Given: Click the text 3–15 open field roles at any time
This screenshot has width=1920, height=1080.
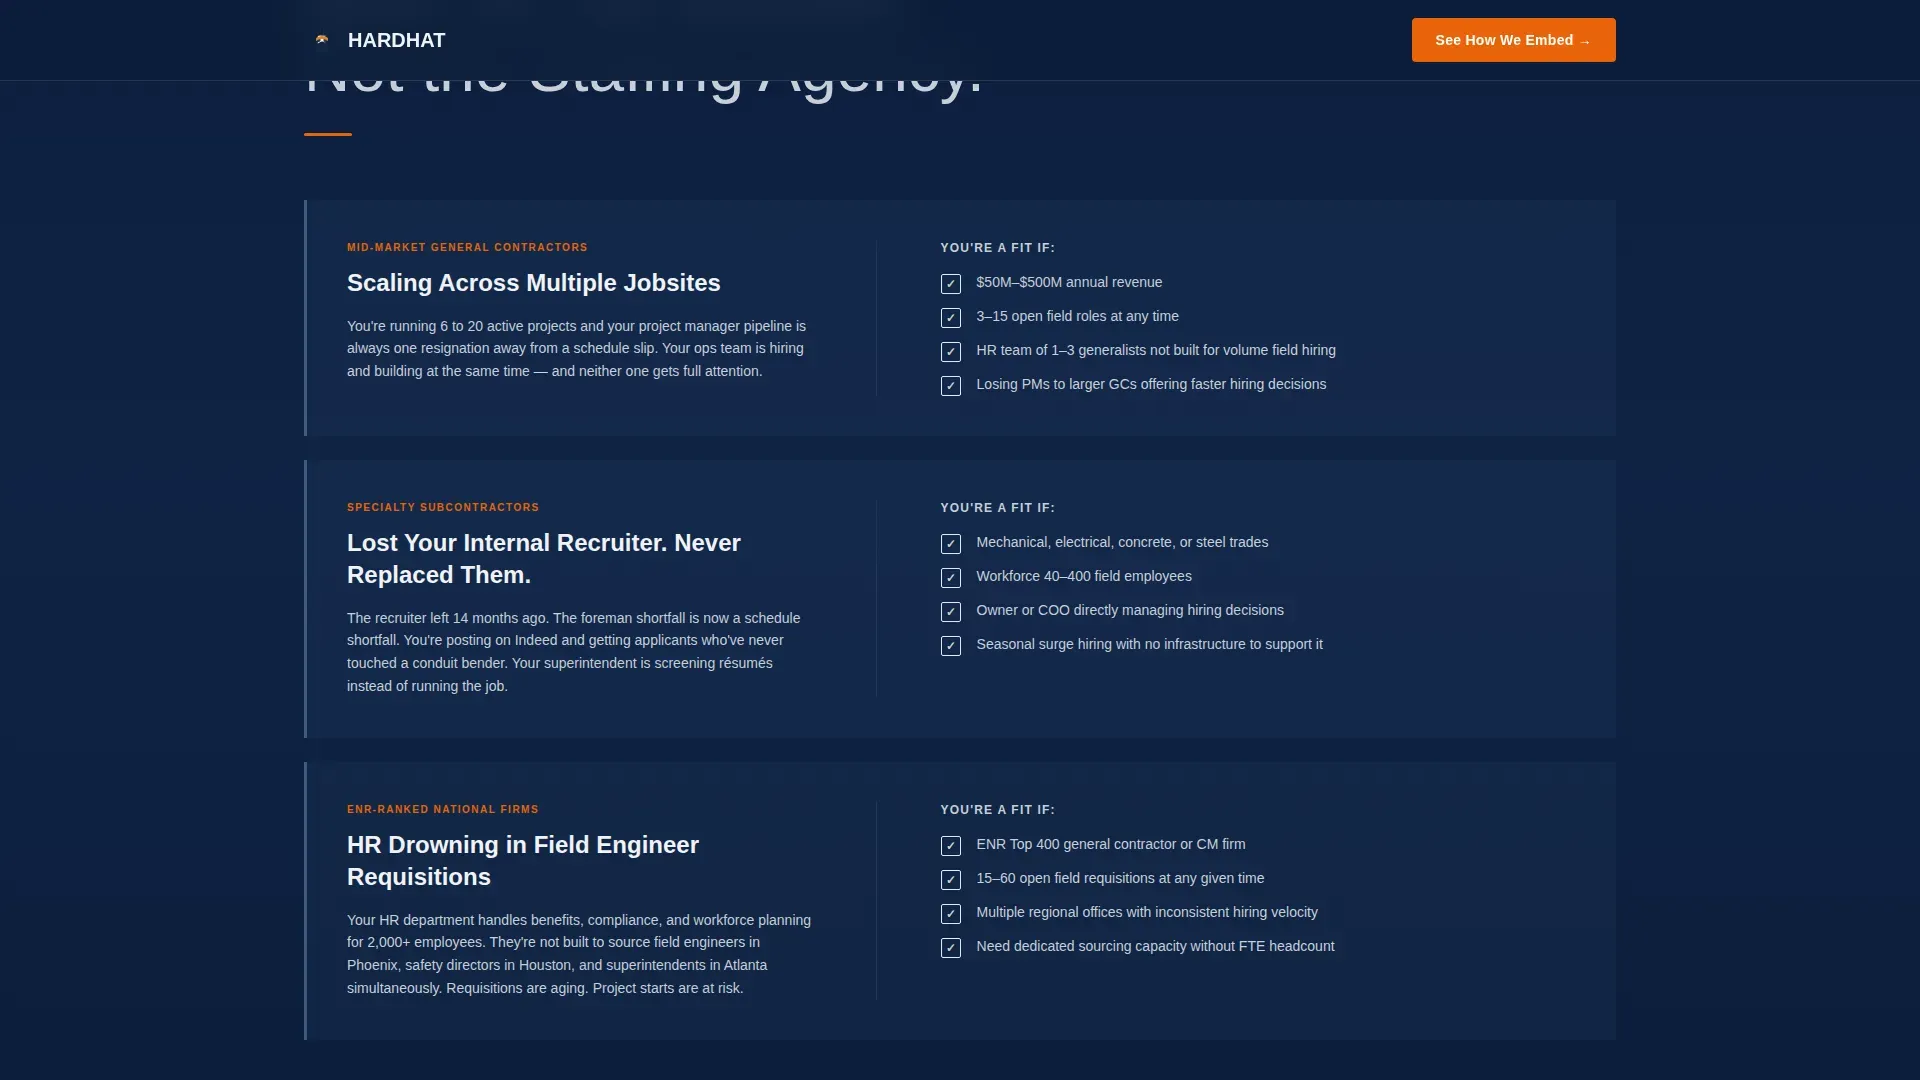Looking at the screenshot, I should click(1077, 316).
